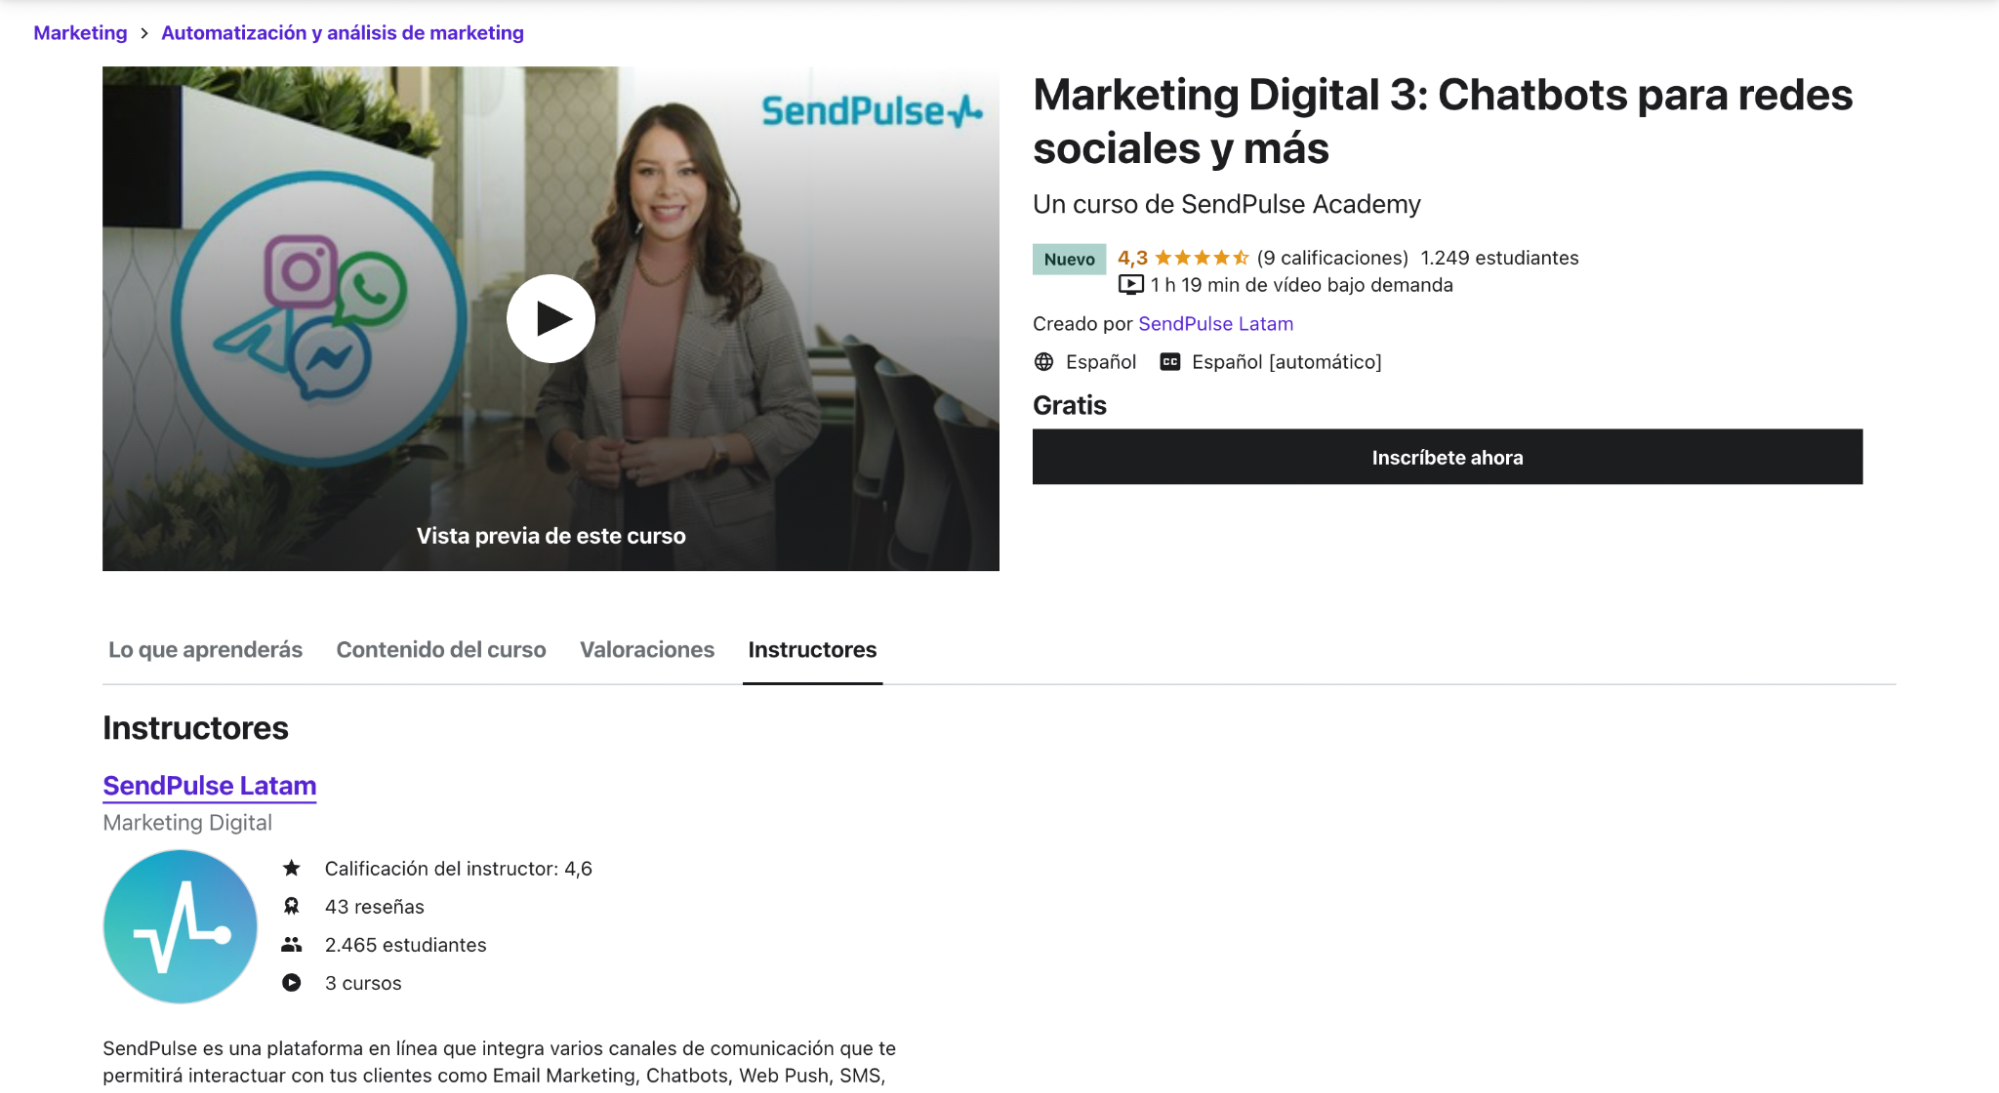Click '1 h 19 min de vídeo bajo demanda'
This screenshot has width=1999, height=1093.
click(1301, 285)
